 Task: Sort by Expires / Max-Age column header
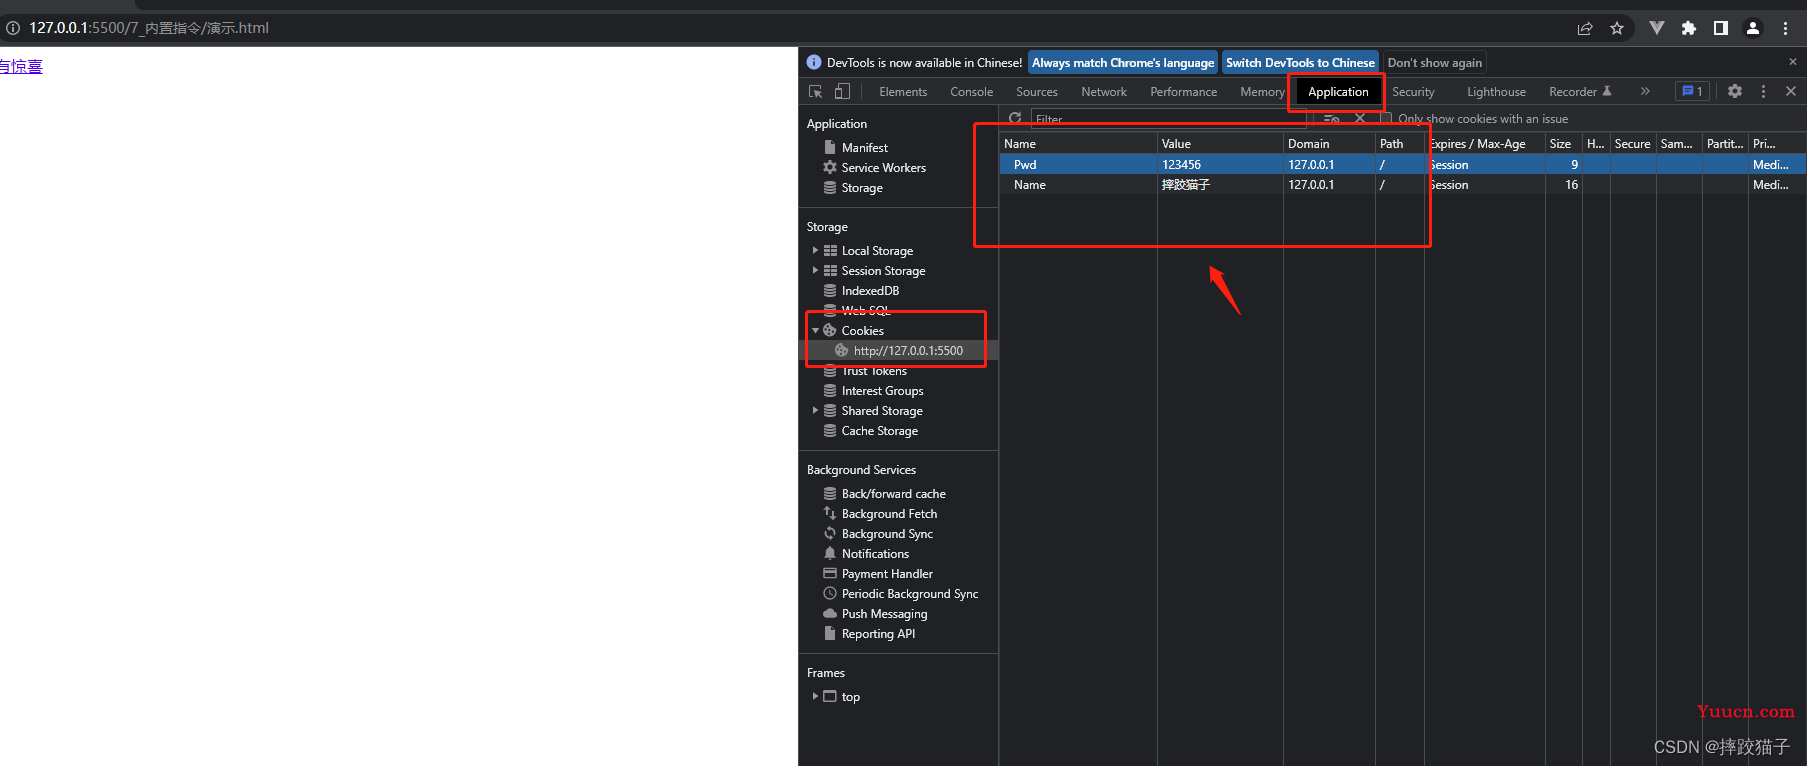coord(1485,143)
